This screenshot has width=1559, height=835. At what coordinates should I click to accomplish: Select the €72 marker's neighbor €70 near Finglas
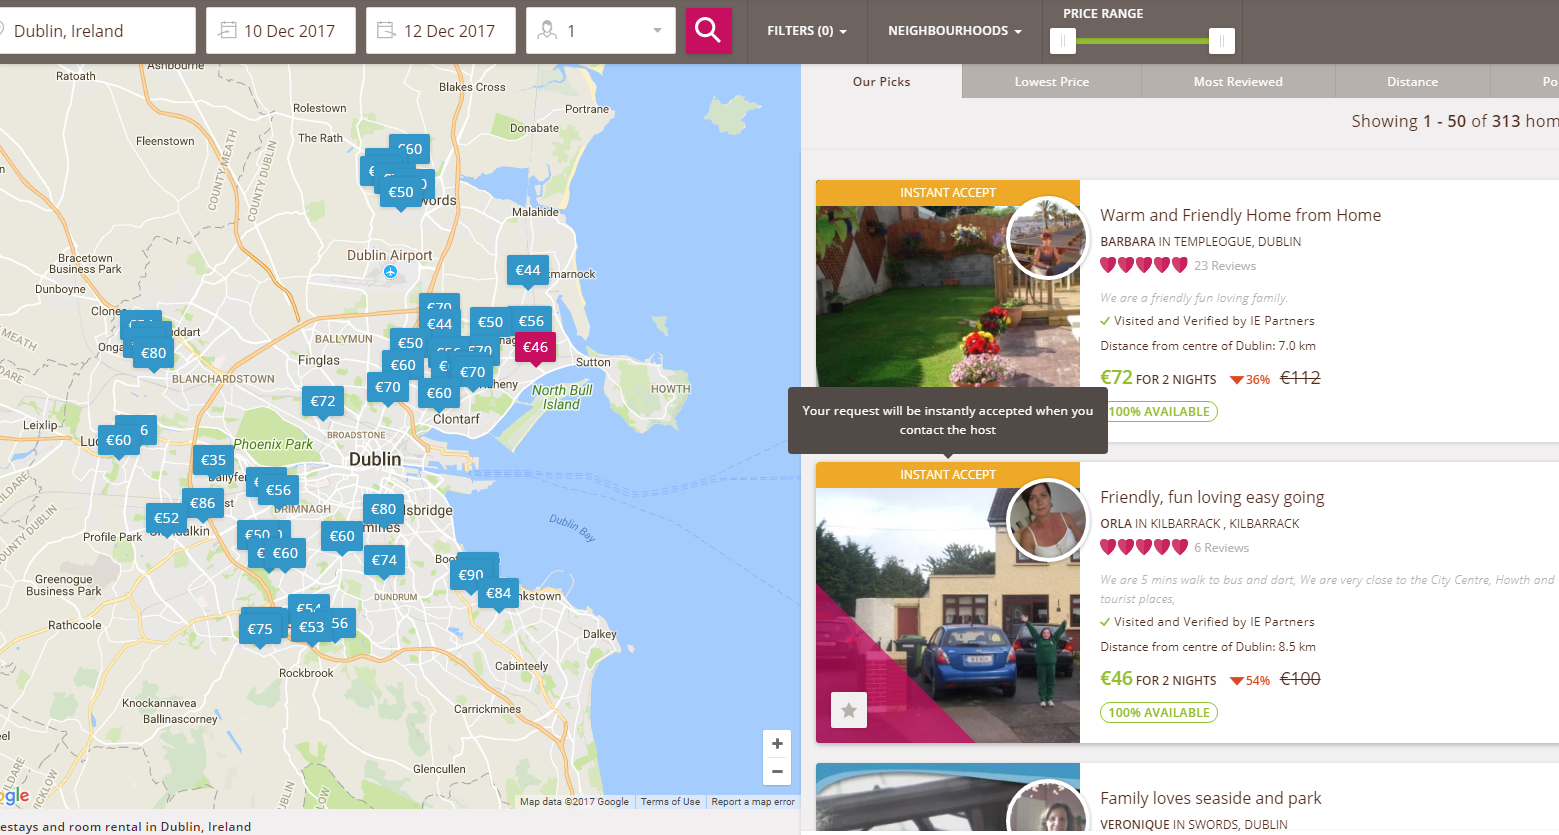387,388
